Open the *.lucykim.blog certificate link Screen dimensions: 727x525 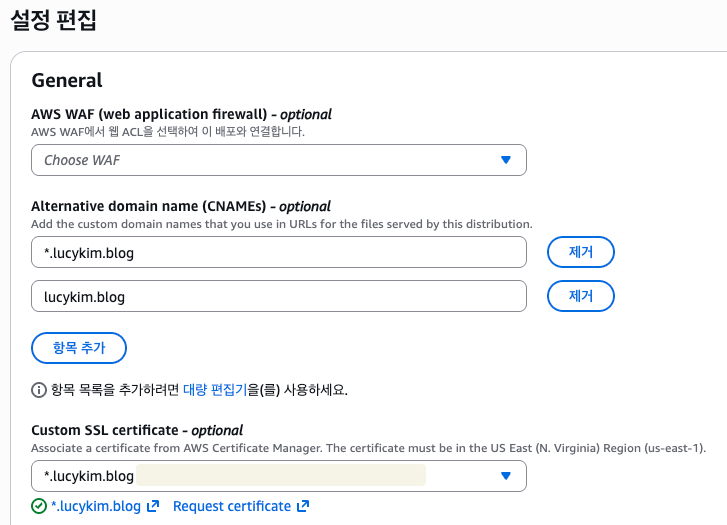pos(96,506)
